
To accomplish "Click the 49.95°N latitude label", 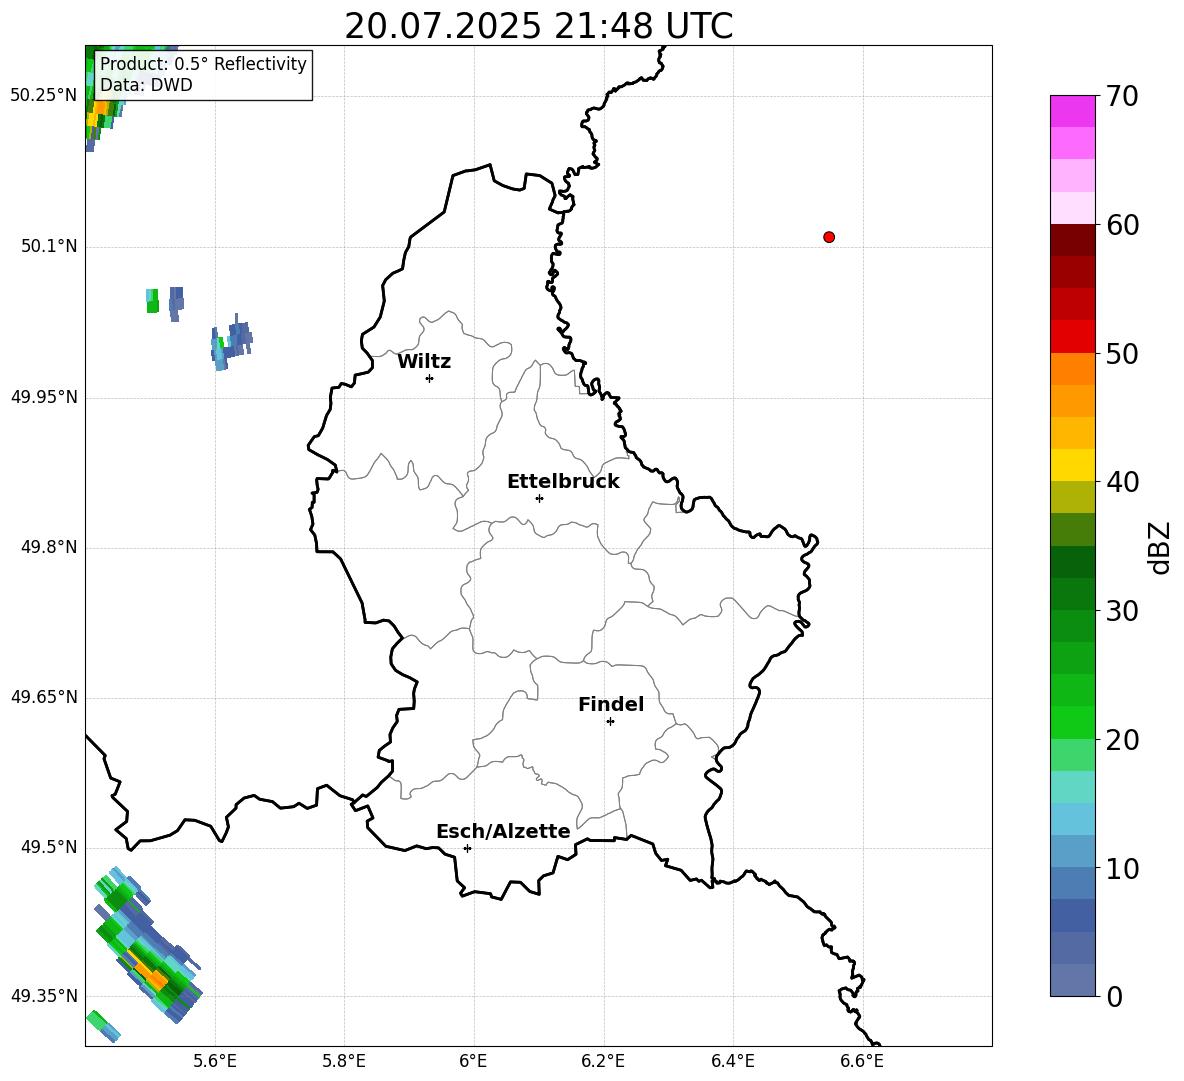I will pyautogui.click(x=44, y=397).
